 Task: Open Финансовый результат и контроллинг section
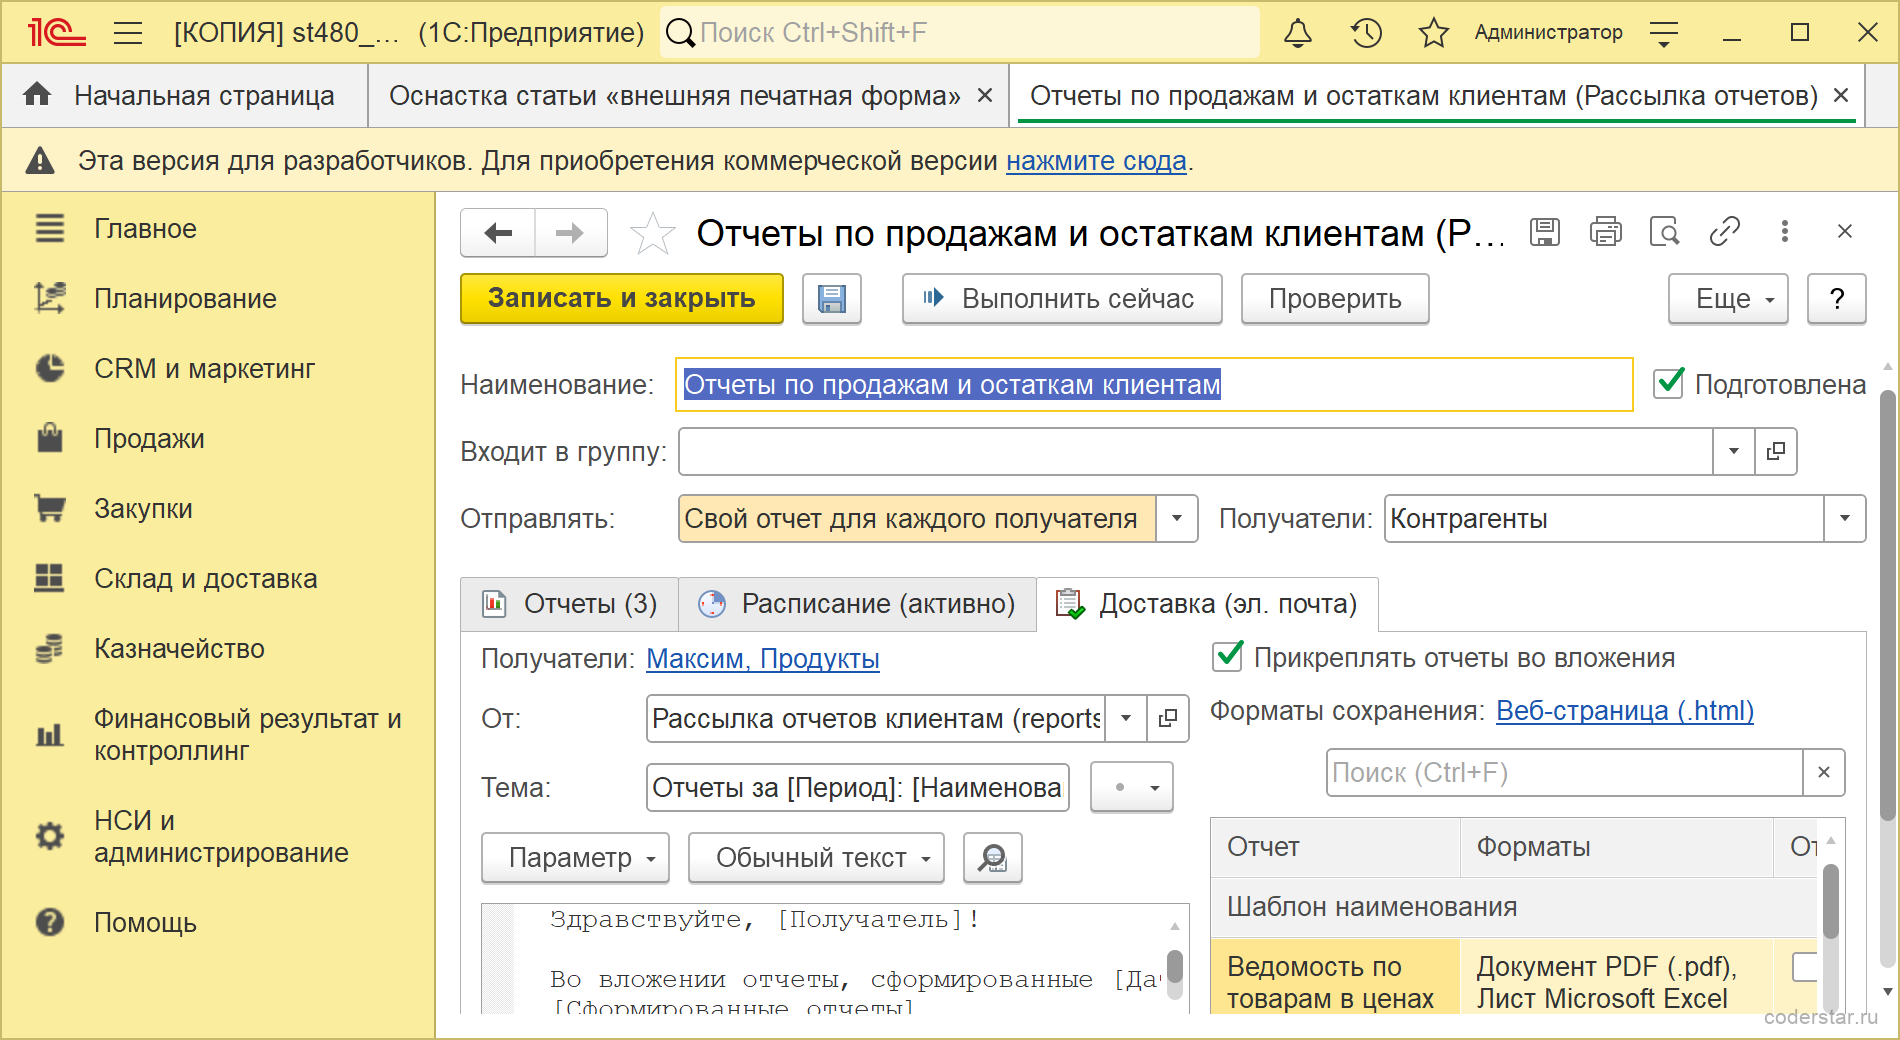coord(247,735)
